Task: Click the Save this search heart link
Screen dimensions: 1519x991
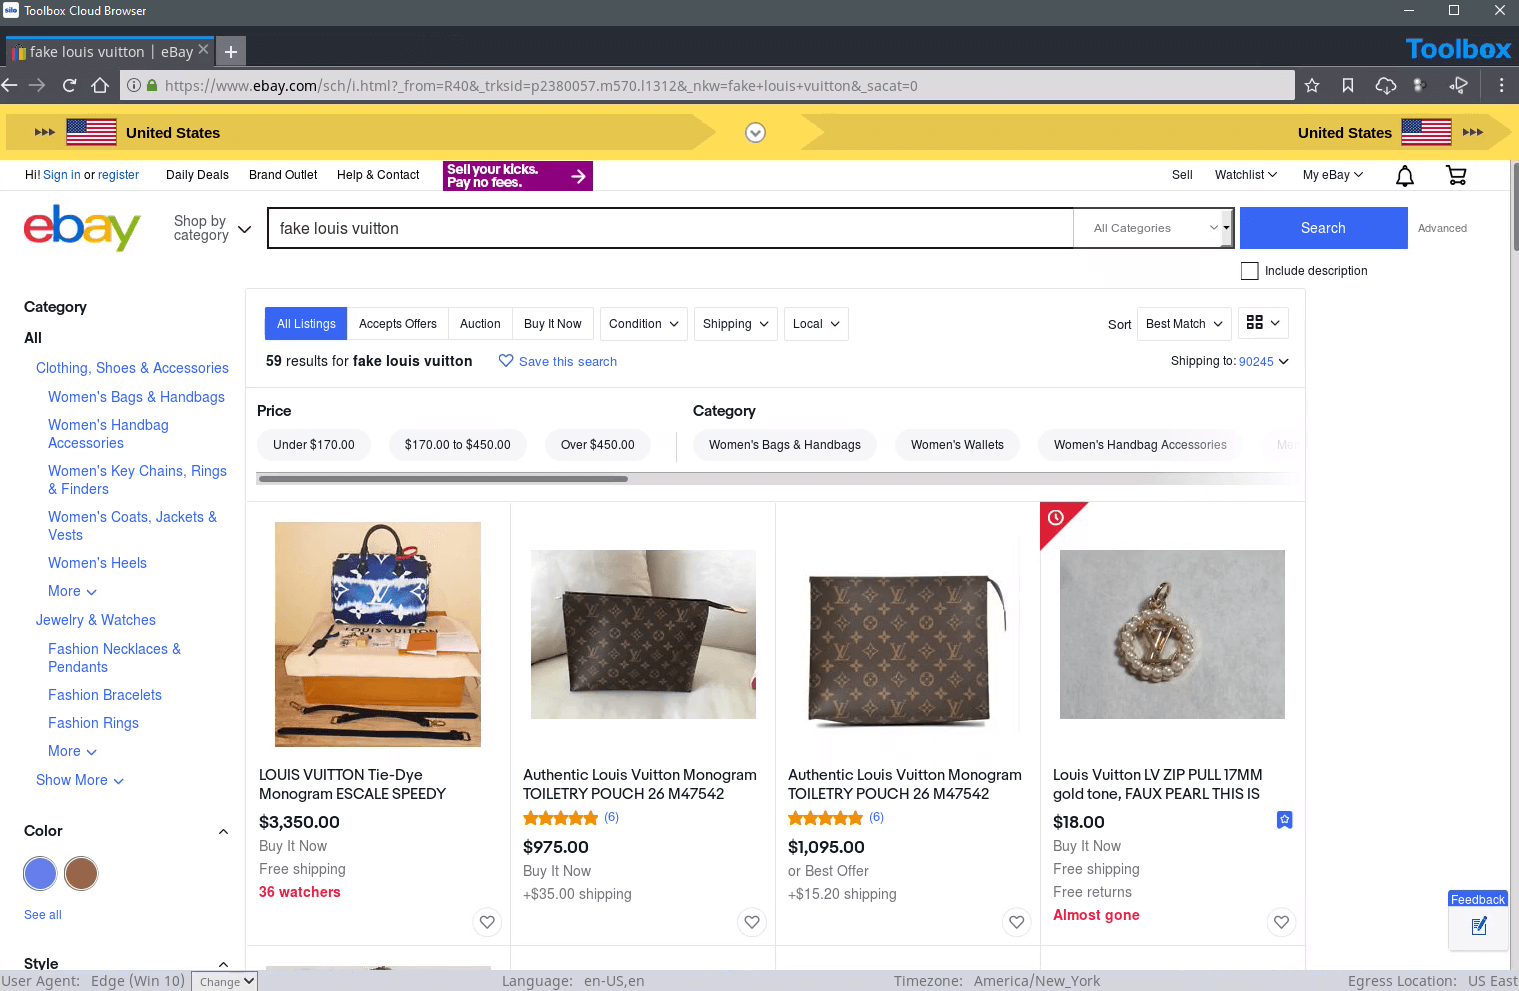Action: pyautogui.click(x=557, y=362)
